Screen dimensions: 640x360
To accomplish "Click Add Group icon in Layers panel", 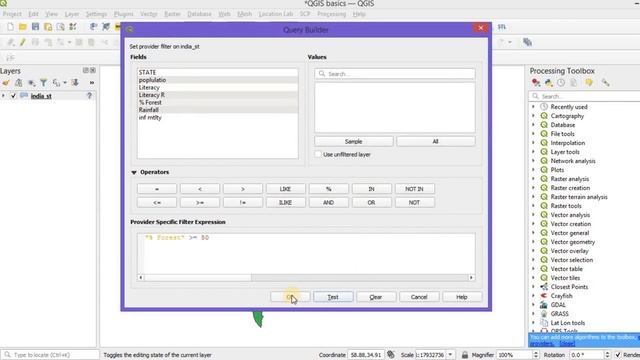I will tap(18, 83).
